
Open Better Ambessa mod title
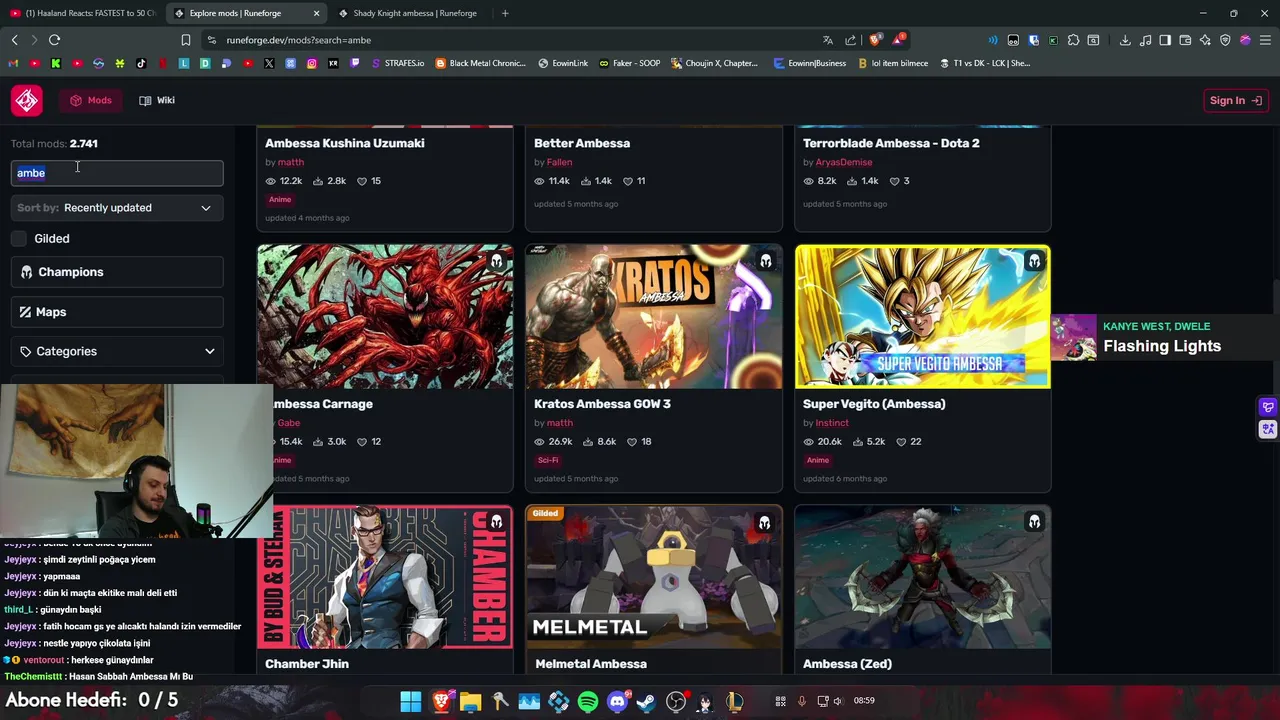coord(582,143)
